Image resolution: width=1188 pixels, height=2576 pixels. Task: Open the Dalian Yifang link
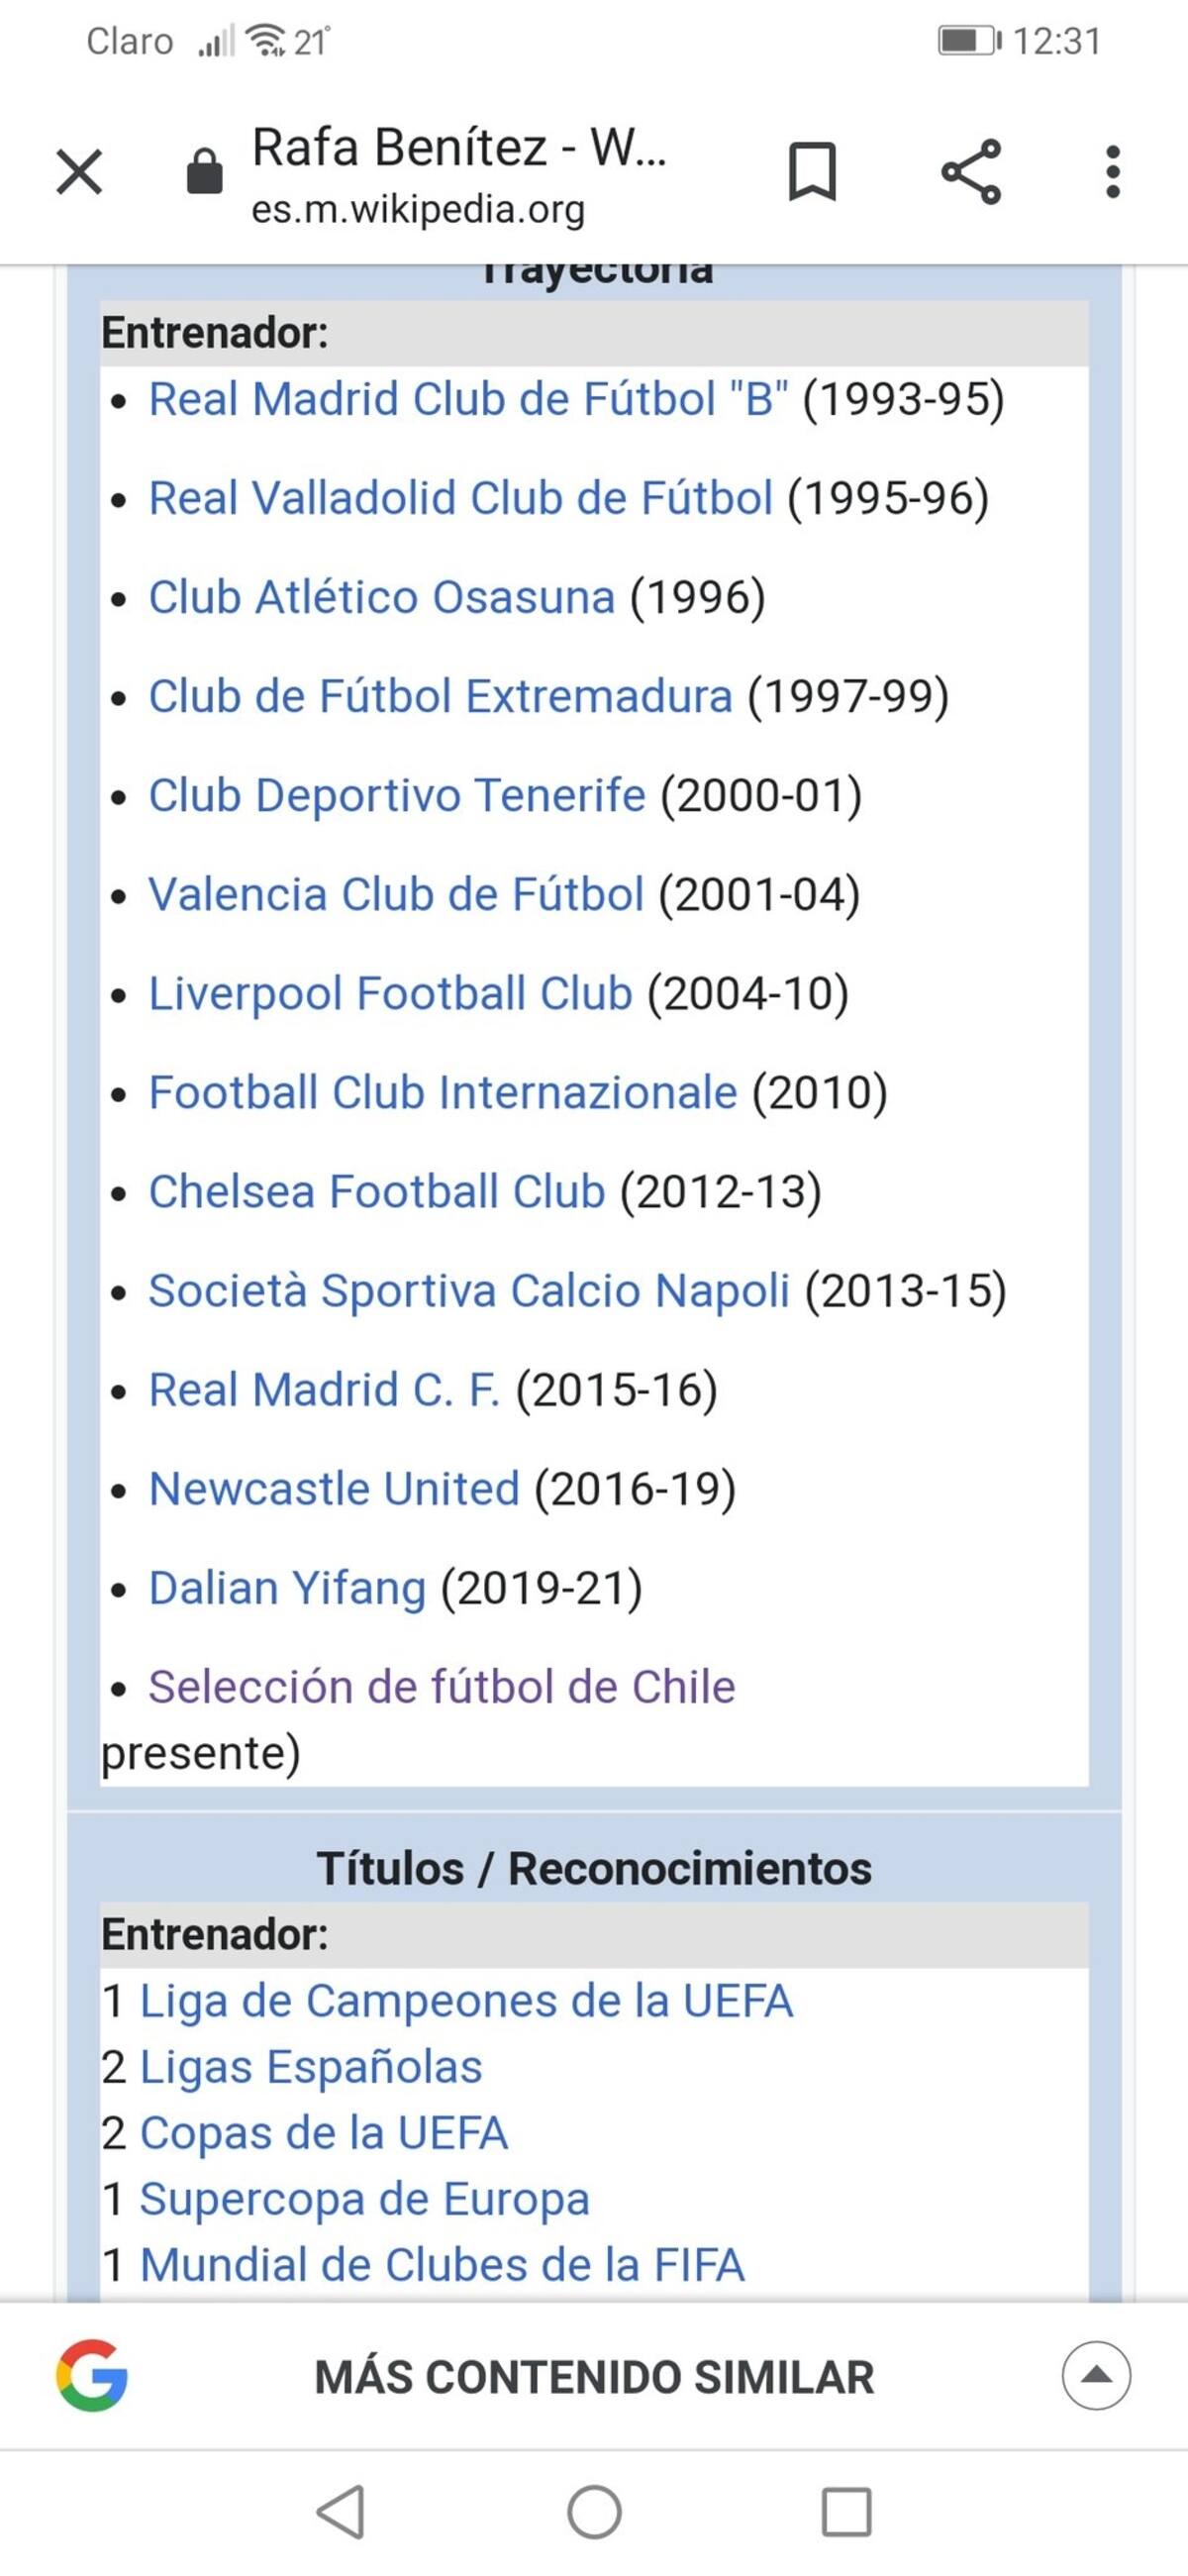[x=287, y=1587]
